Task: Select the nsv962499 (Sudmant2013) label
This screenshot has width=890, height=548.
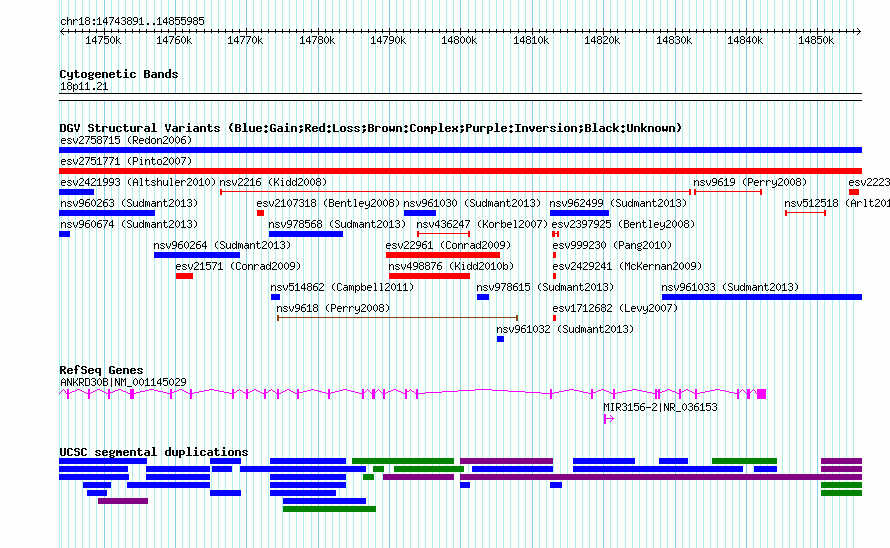Action: coord(618,203)
